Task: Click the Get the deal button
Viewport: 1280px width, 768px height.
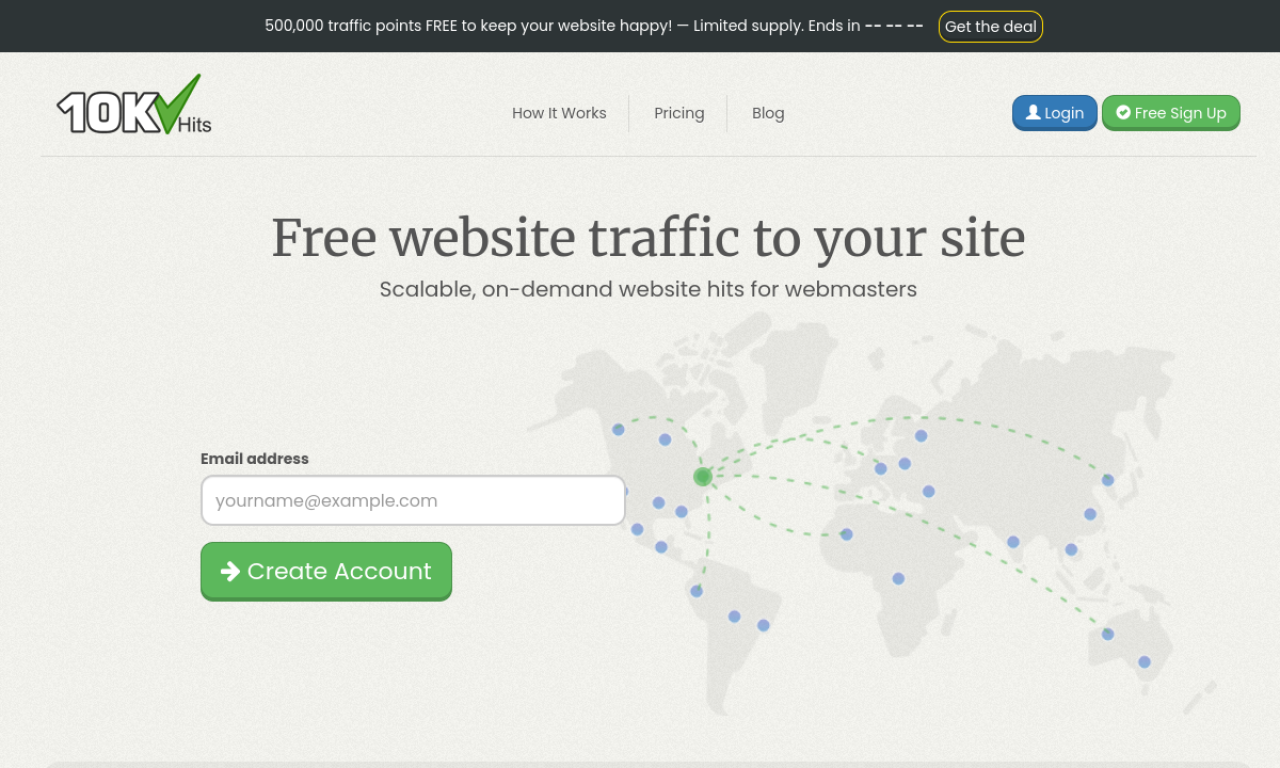Action: (x=990, y=27)
